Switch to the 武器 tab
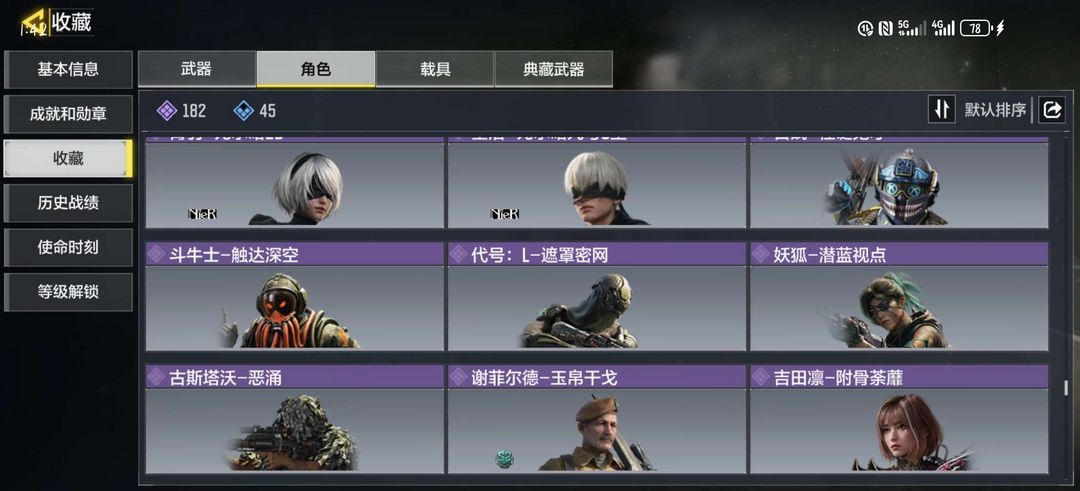 (197, 69)
